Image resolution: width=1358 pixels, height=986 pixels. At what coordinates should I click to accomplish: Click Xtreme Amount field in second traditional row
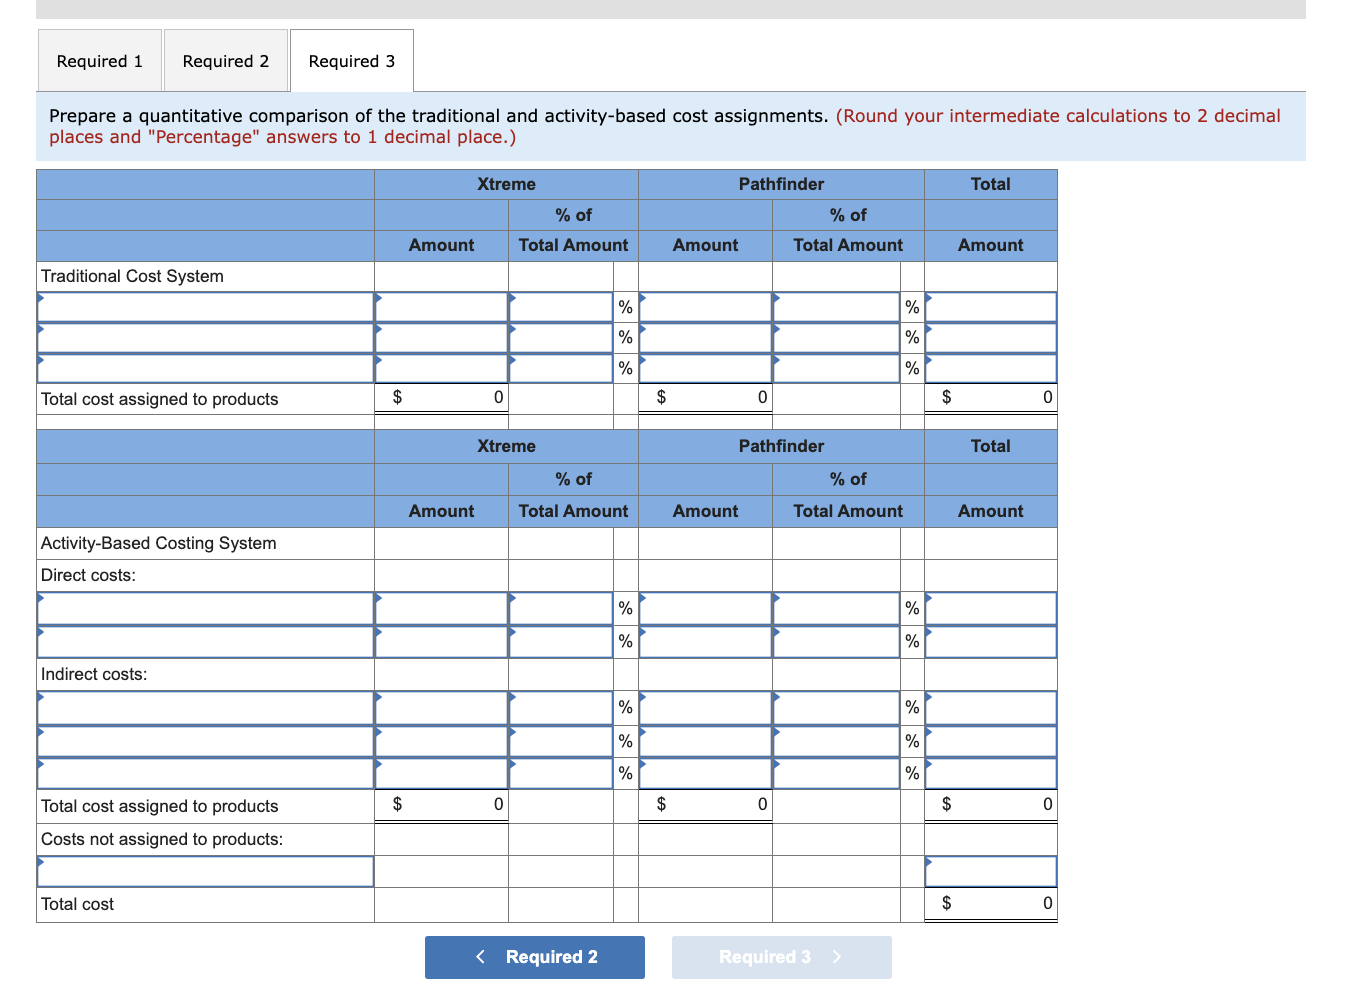click(x=442, y=338)
